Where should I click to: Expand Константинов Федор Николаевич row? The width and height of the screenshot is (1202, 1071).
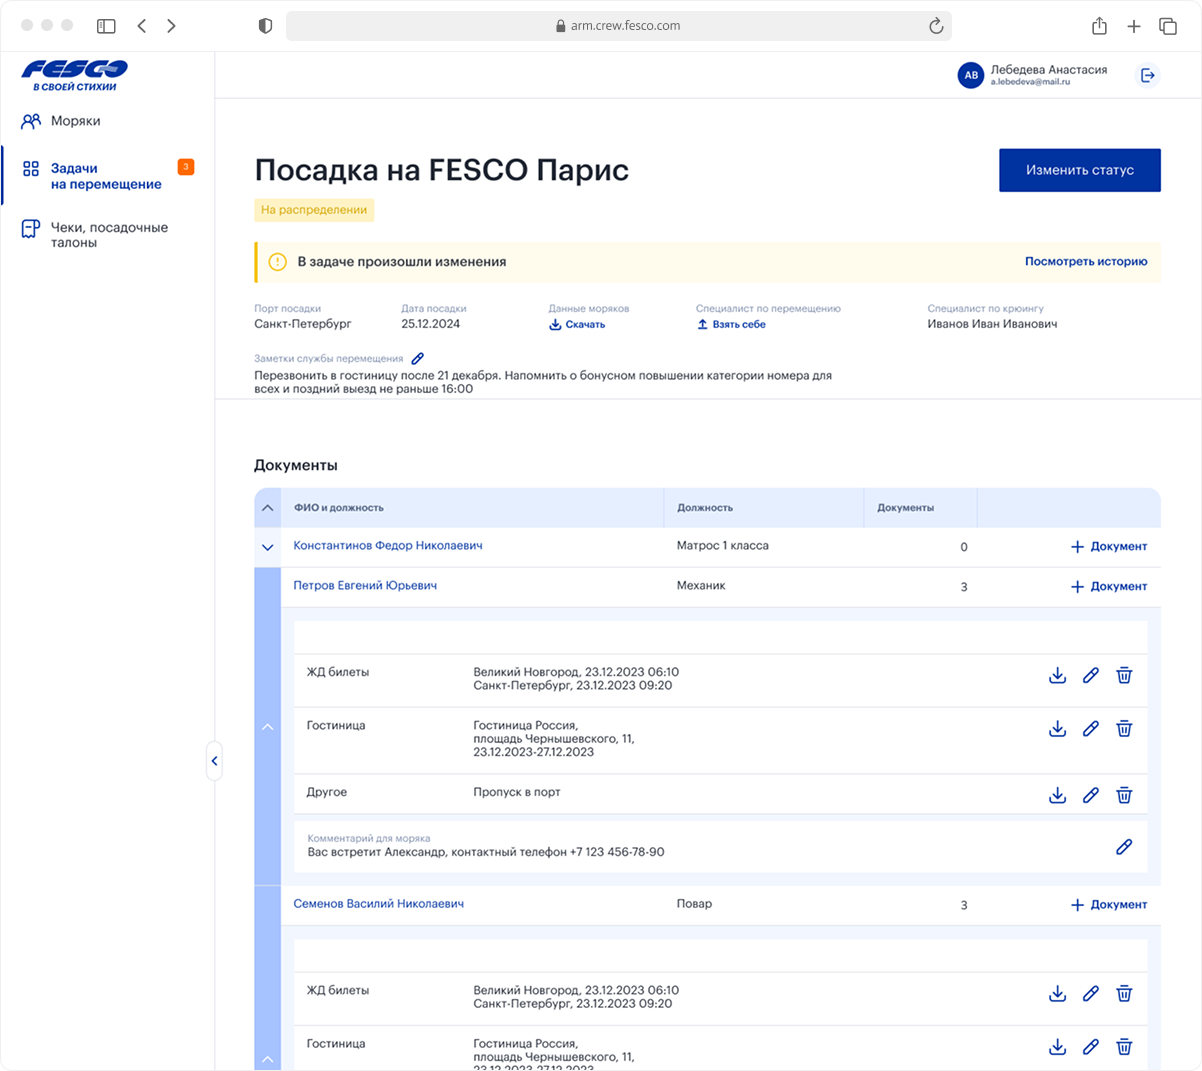click(x=267, y=547)
